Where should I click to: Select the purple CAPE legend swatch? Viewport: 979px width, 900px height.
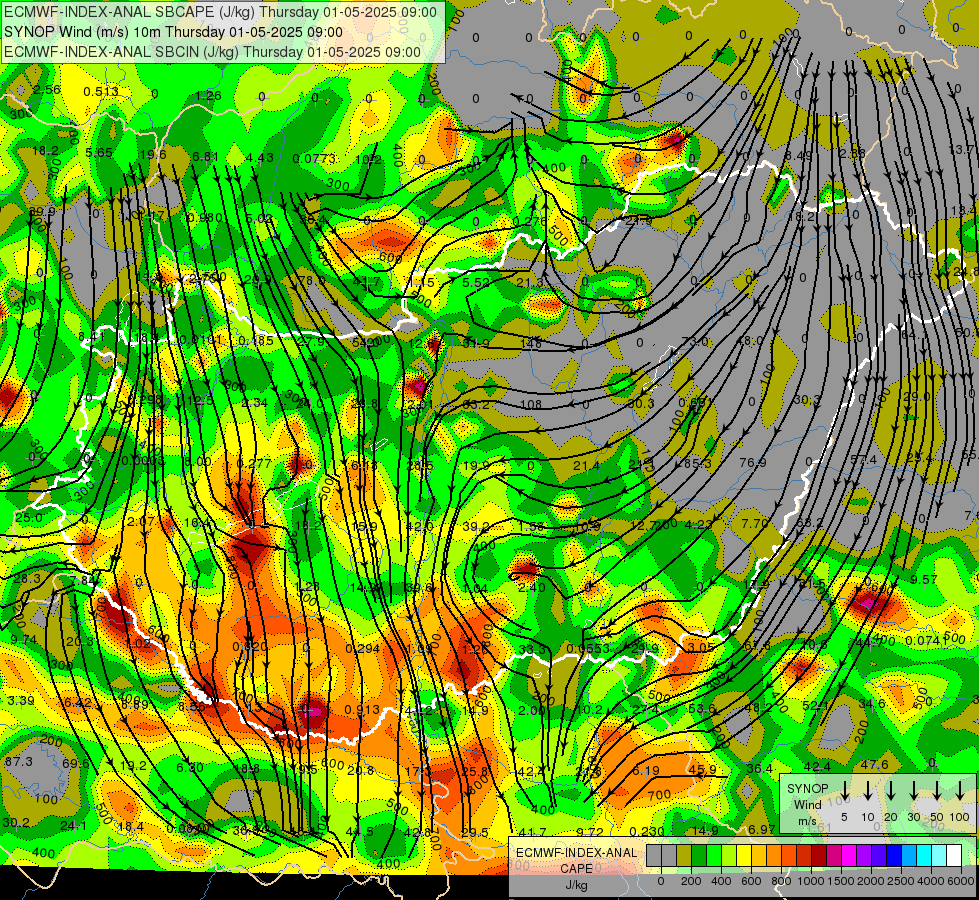(864, 856)
